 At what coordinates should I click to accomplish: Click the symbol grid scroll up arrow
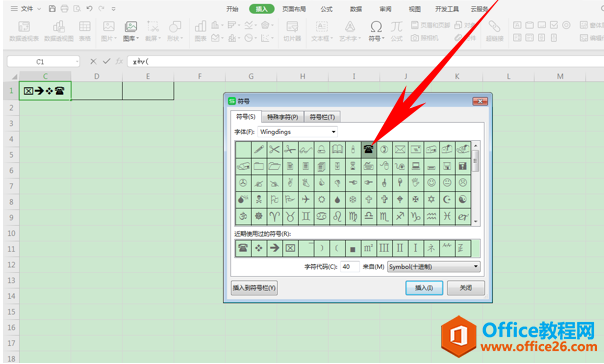(476, 146)
